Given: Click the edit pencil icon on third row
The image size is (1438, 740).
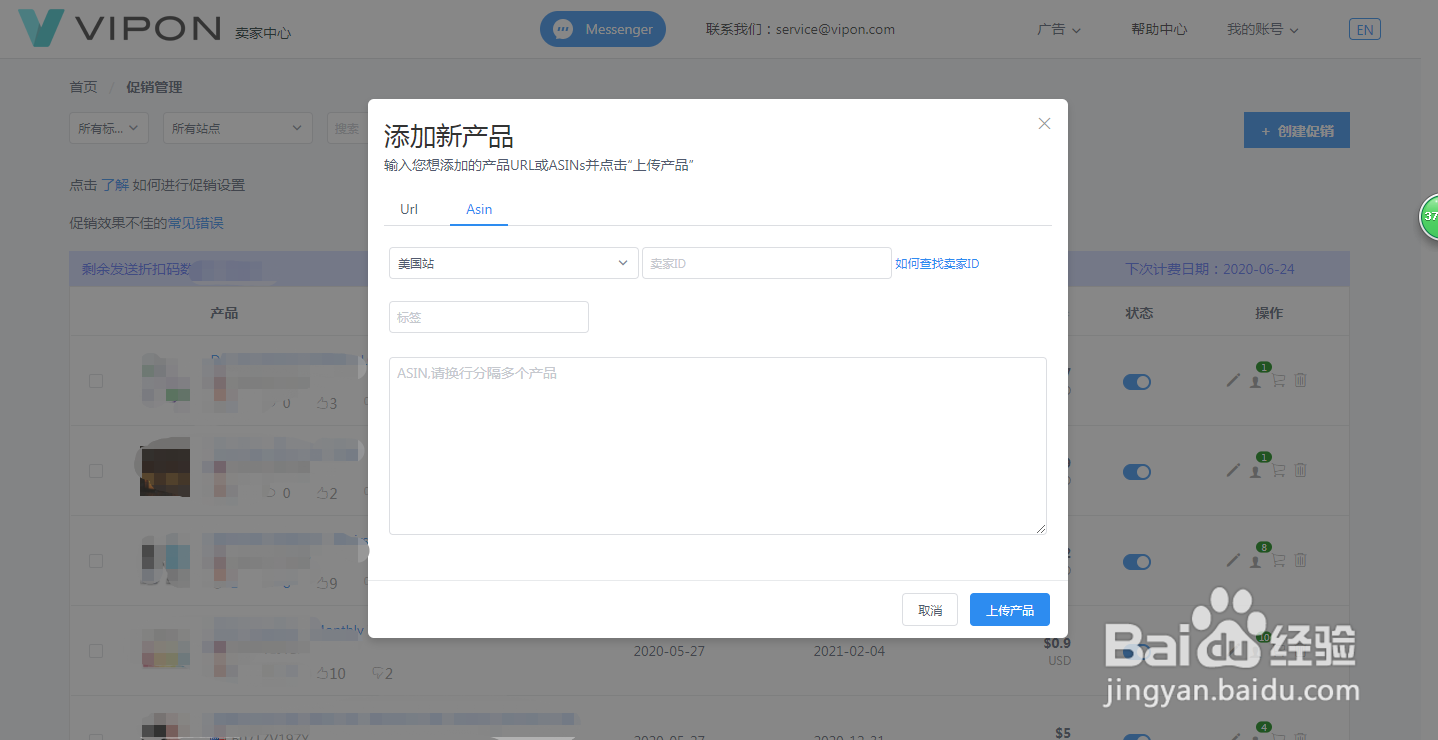Looking at the screenshot, I should 1232,562.
